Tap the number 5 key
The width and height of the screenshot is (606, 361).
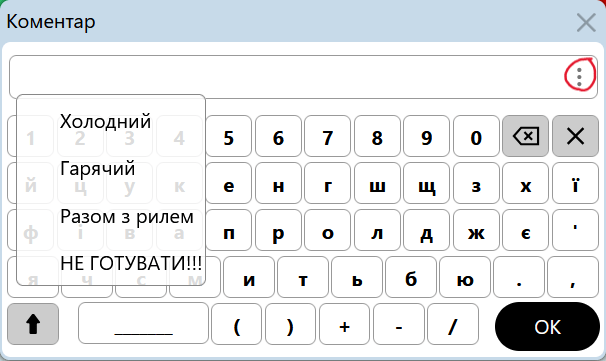(228, 136)
